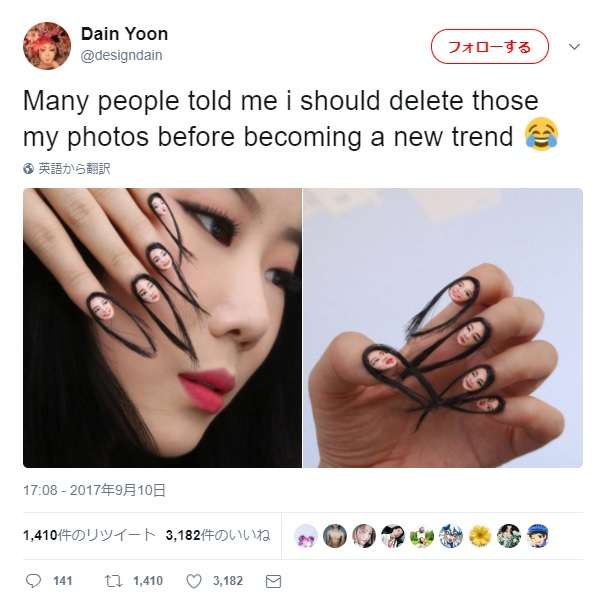View the 1,410件のリツイート list
The image size is (596, 604).
[x=89, y=535]
